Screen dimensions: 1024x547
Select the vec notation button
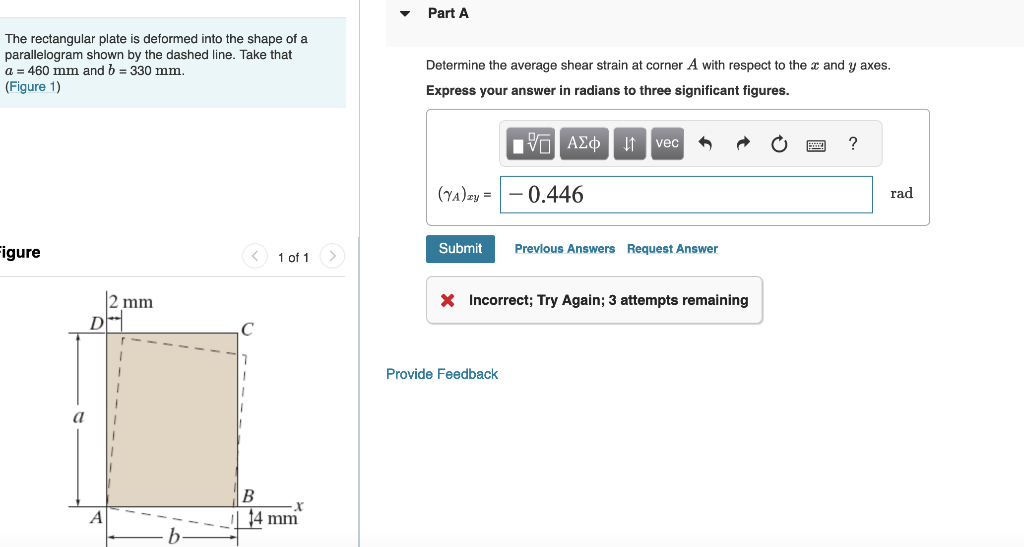coord(667,144)
